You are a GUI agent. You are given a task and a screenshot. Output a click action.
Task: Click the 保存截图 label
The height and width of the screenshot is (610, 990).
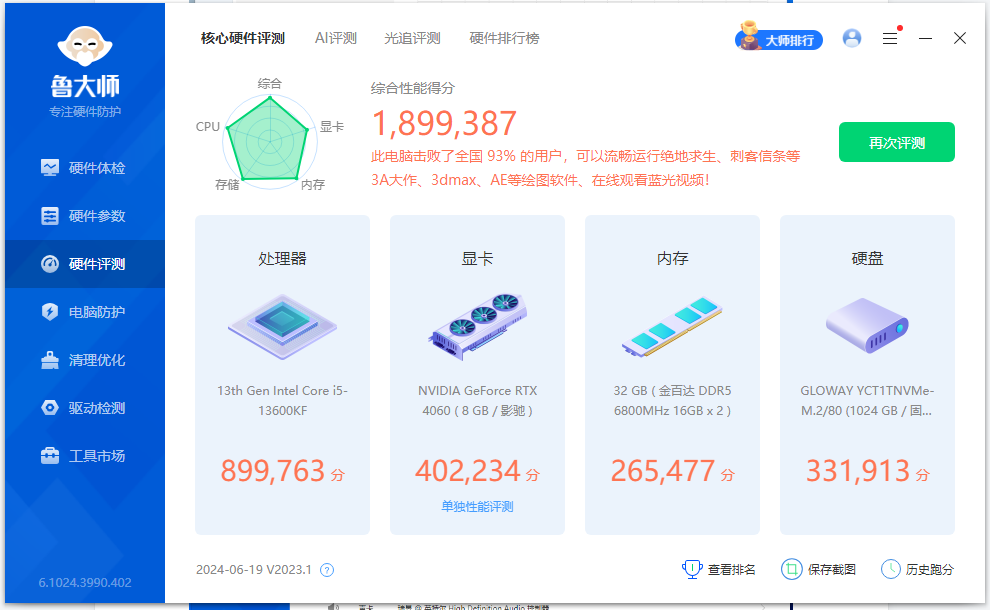pyautogui.click(x=832, y=570)
